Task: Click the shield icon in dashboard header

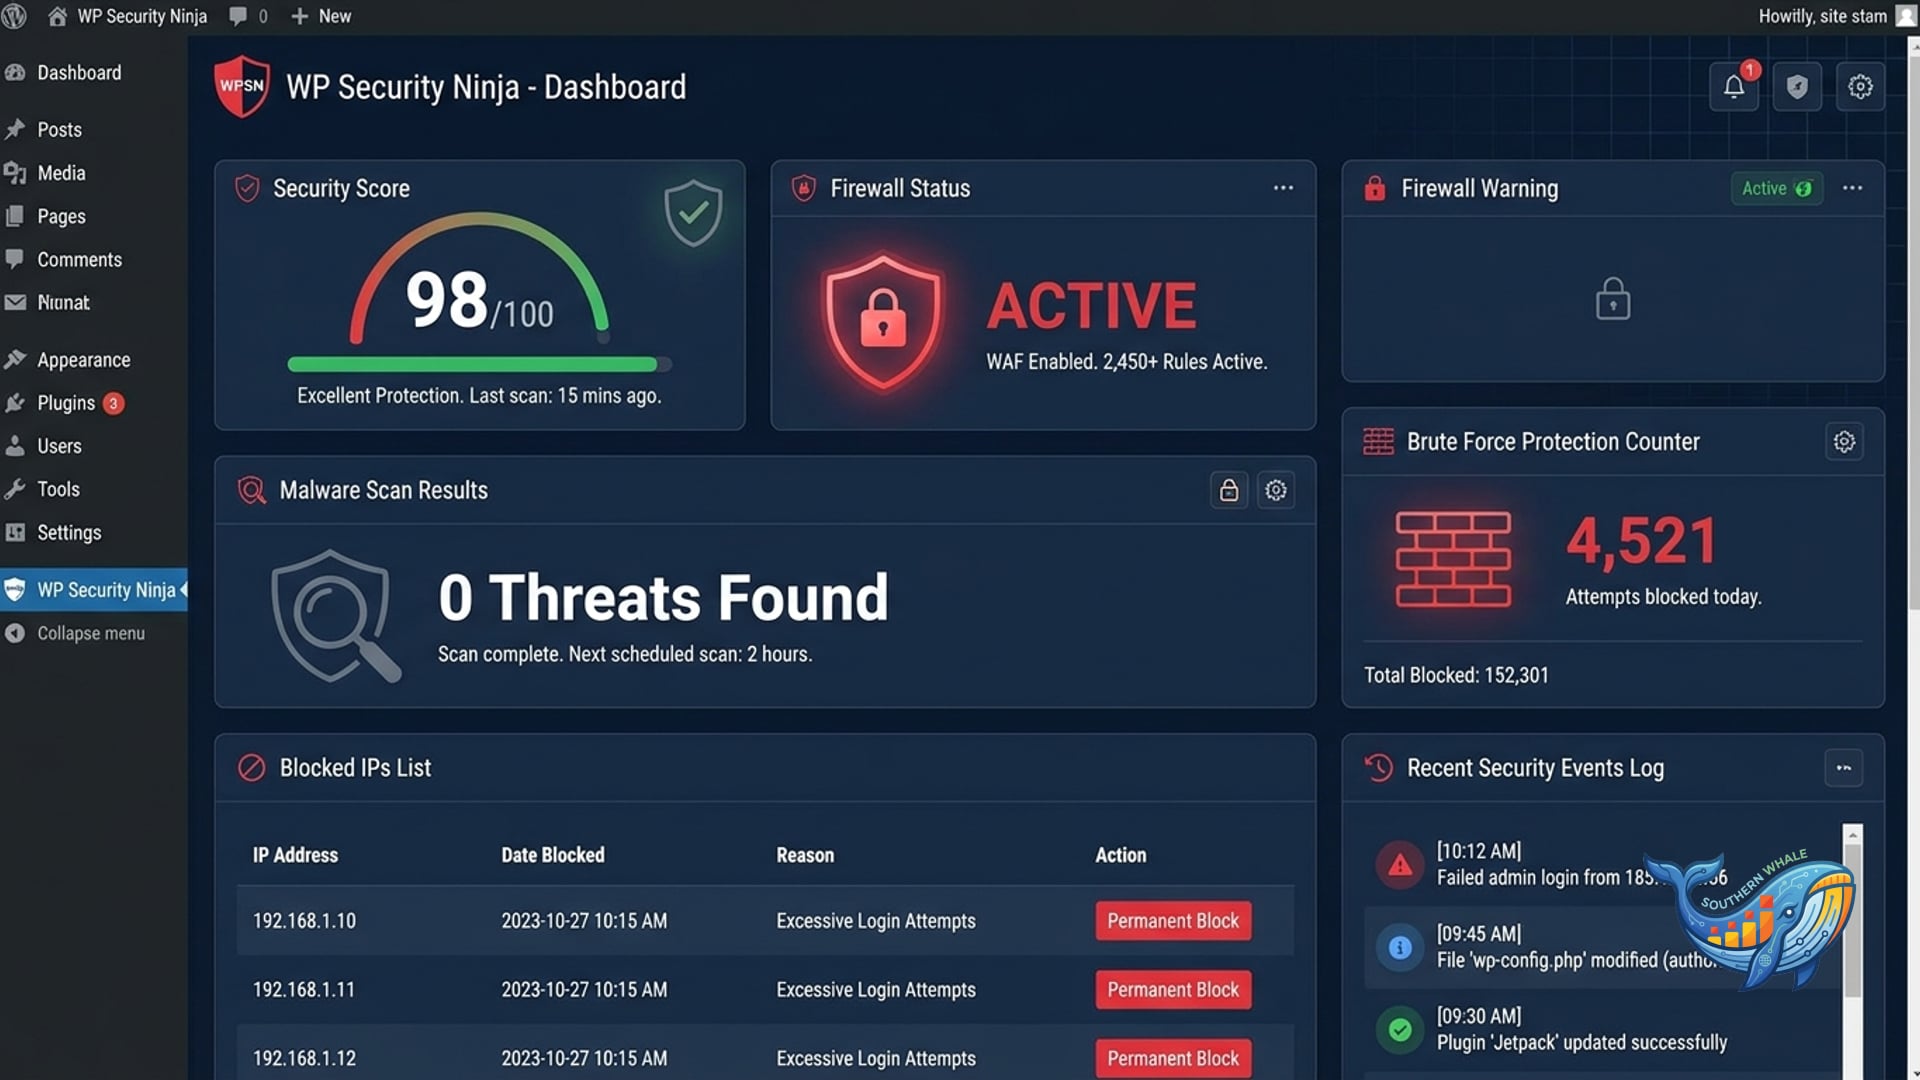Action: point(1797,86)
